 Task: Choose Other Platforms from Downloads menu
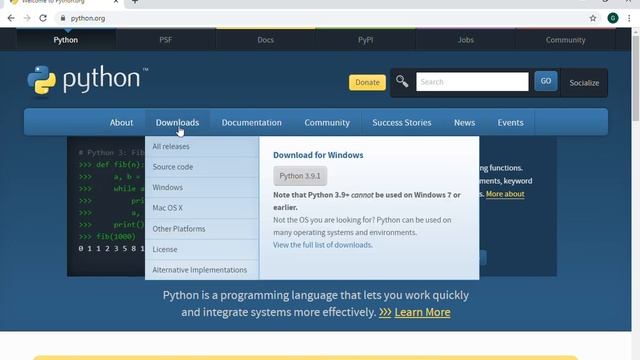[x=202, y=229]
